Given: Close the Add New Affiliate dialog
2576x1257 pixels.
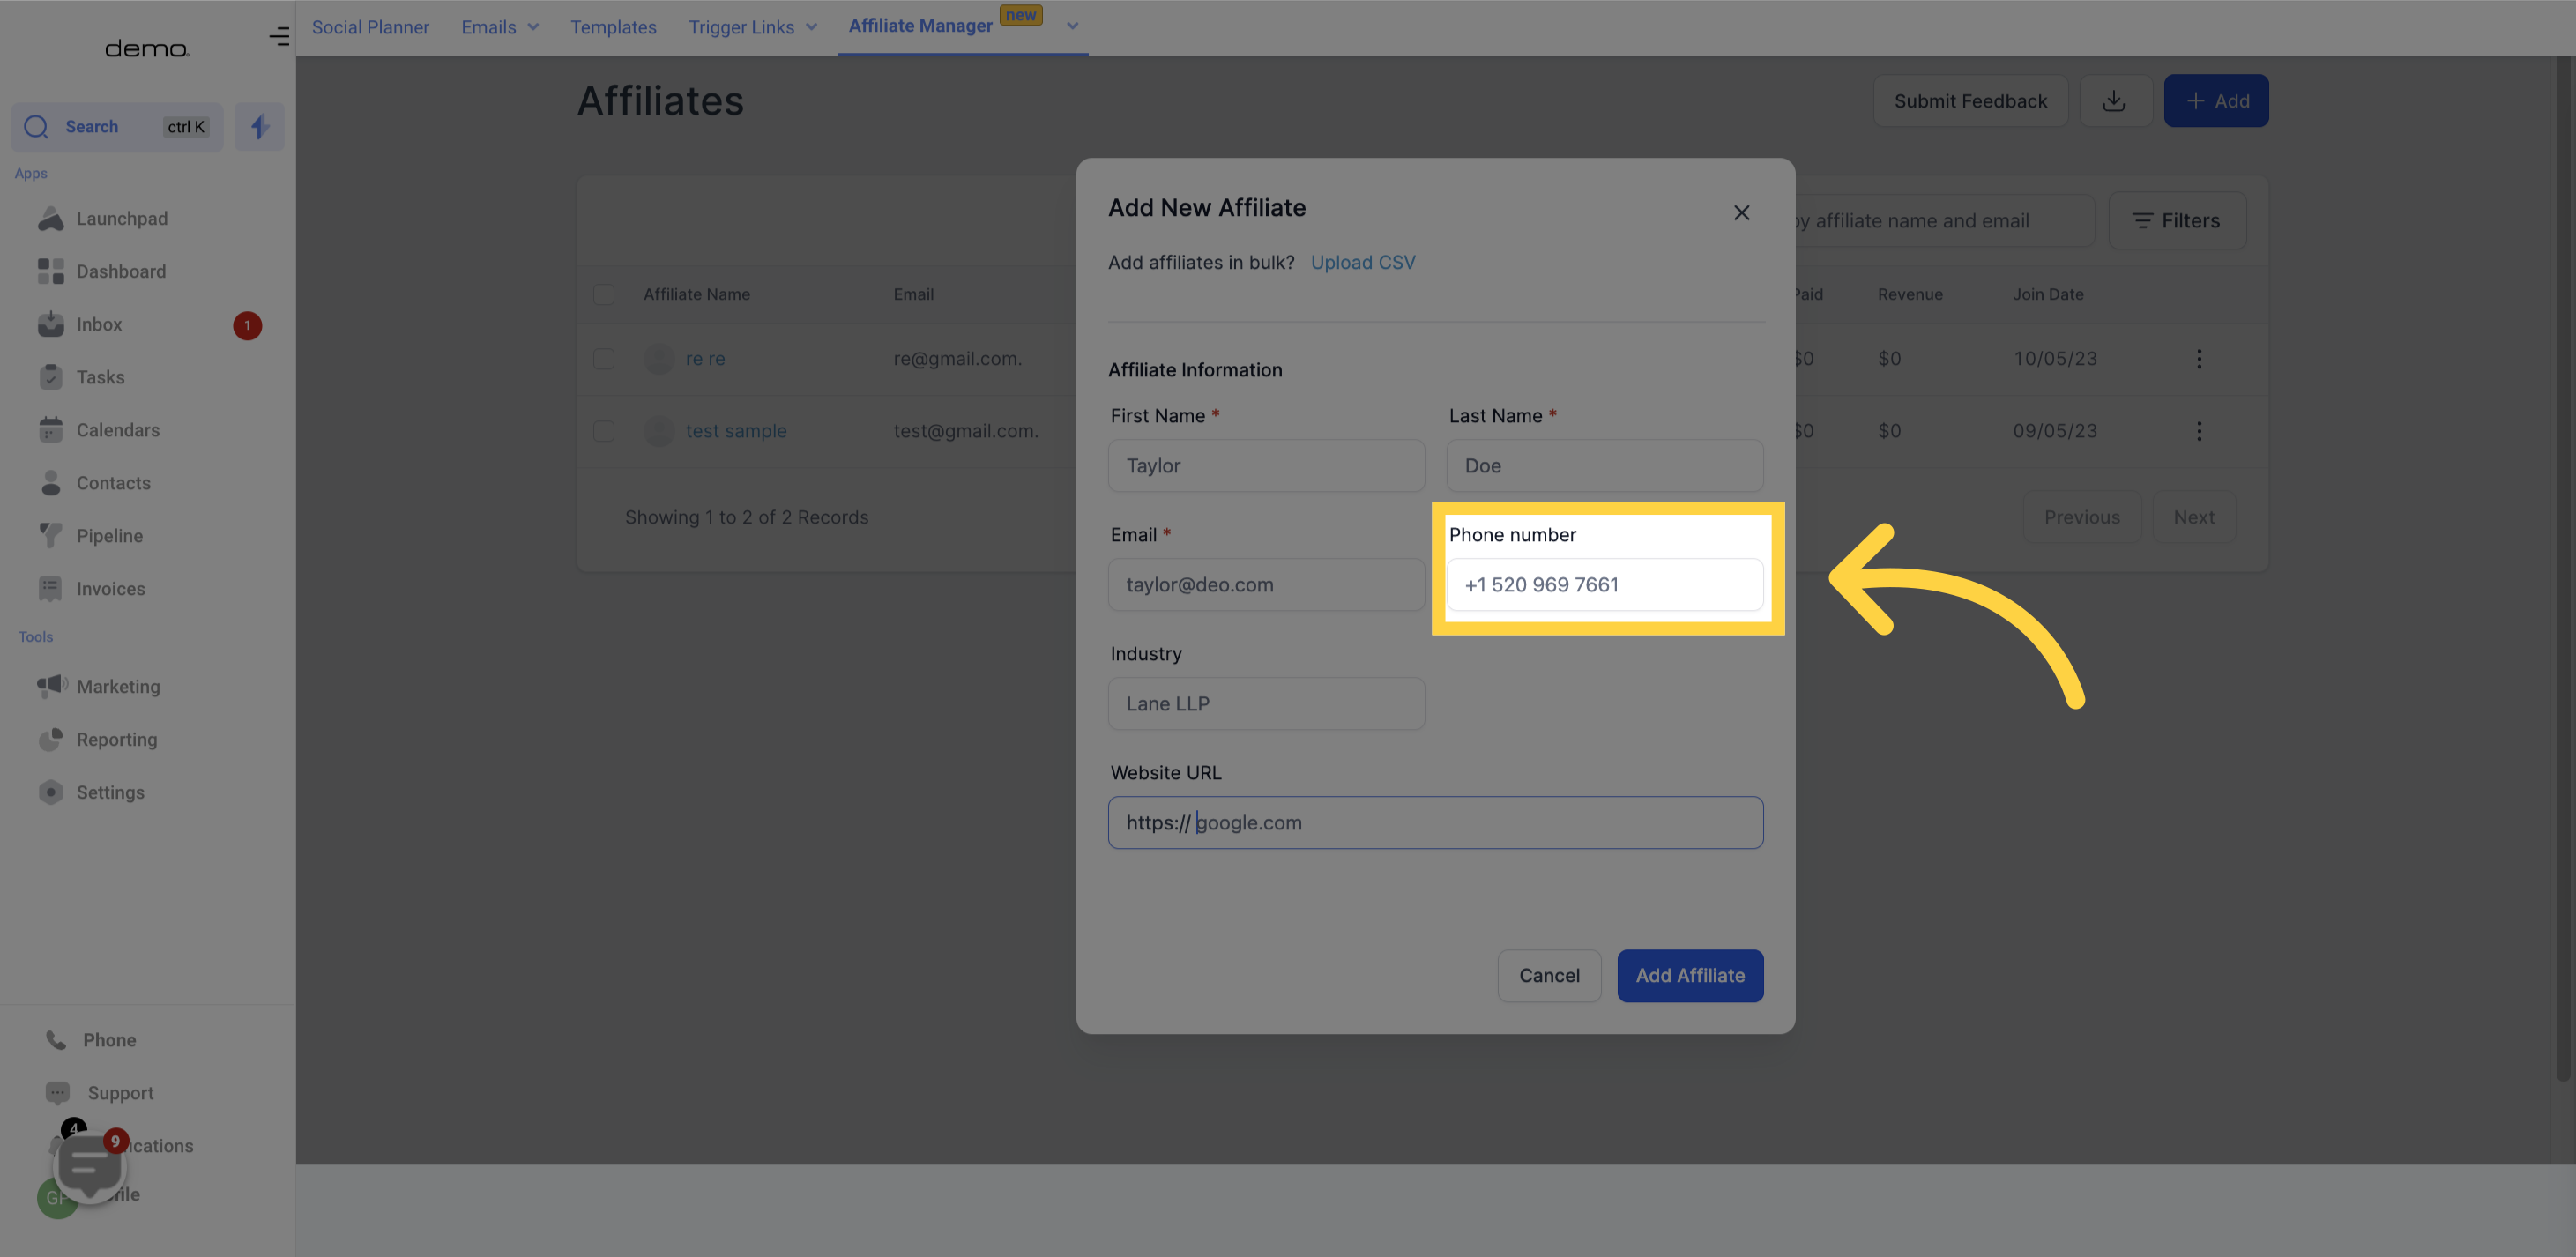Looking at the screenshot, I should tap(1741, 213).
